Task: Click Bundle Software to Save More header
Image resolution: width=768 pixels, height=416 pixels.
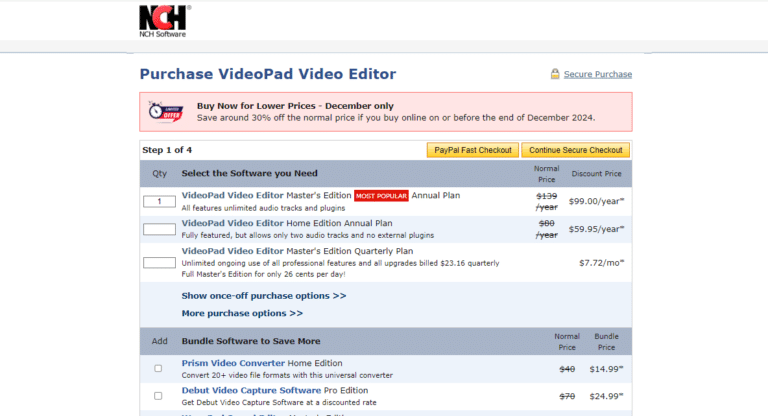Action: 251,341
